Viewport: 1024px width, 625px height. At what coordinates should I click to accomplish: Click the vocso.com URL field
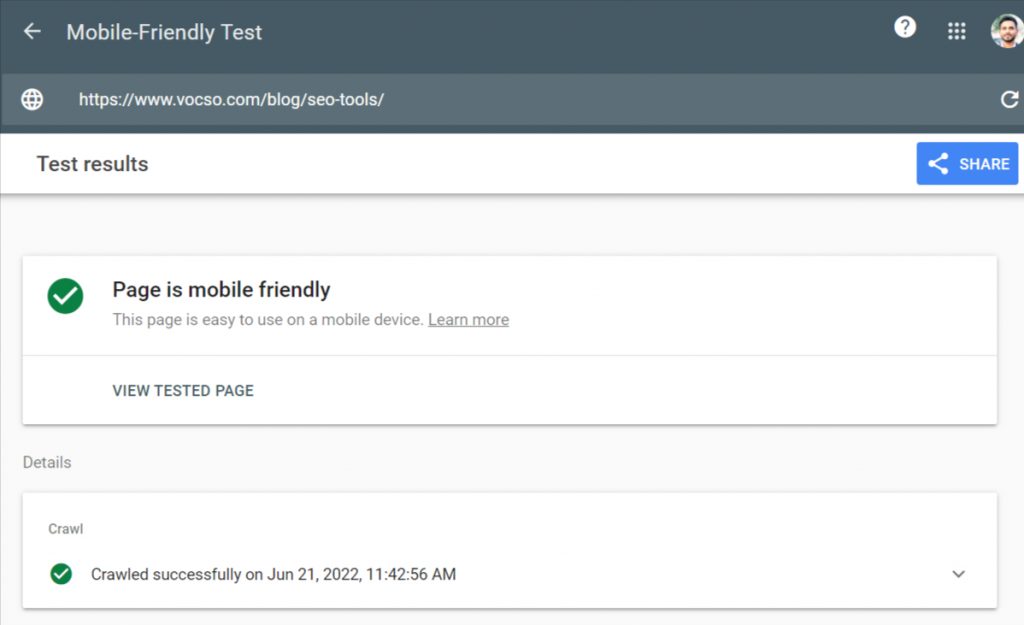tap(231, 99)
